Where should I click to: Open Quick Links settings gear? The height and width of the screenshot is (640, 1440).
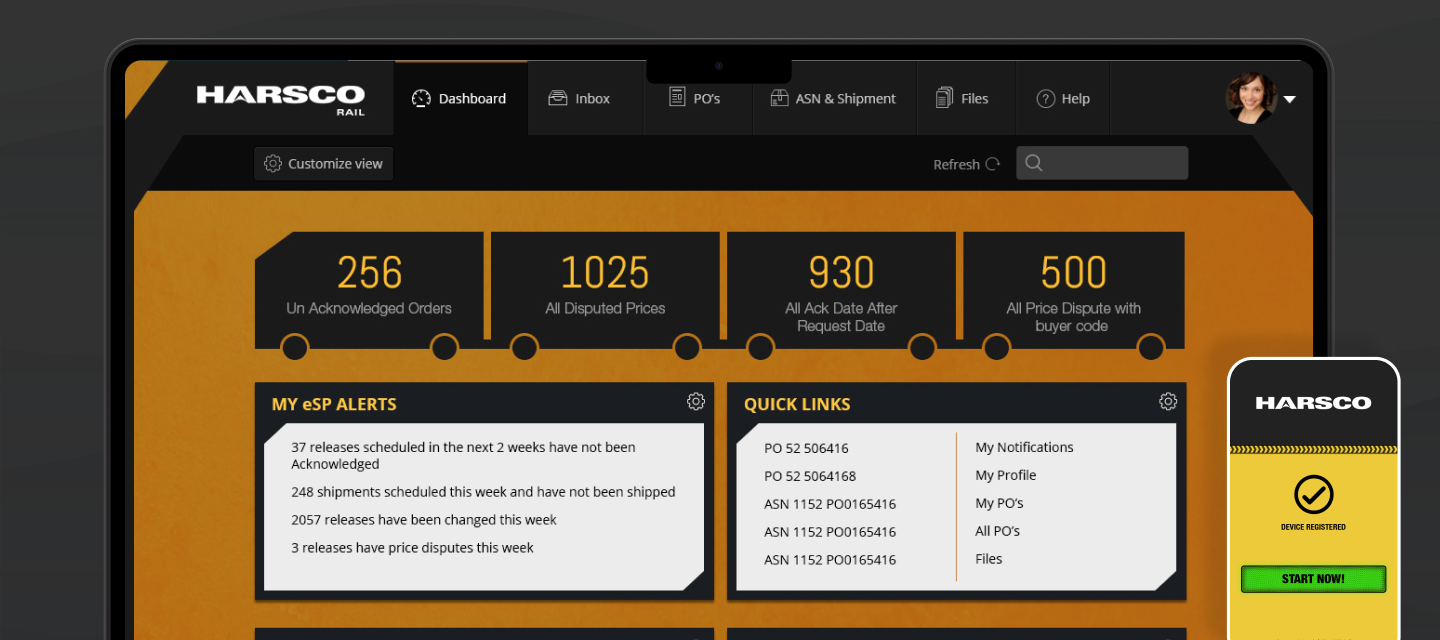click(1168, 401)
